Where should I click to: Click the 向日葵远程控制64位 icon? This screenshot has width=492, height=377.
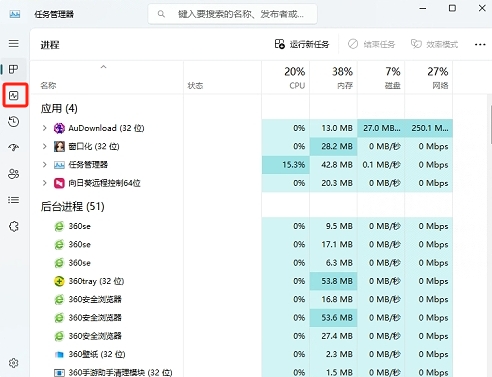pos(59,183)
